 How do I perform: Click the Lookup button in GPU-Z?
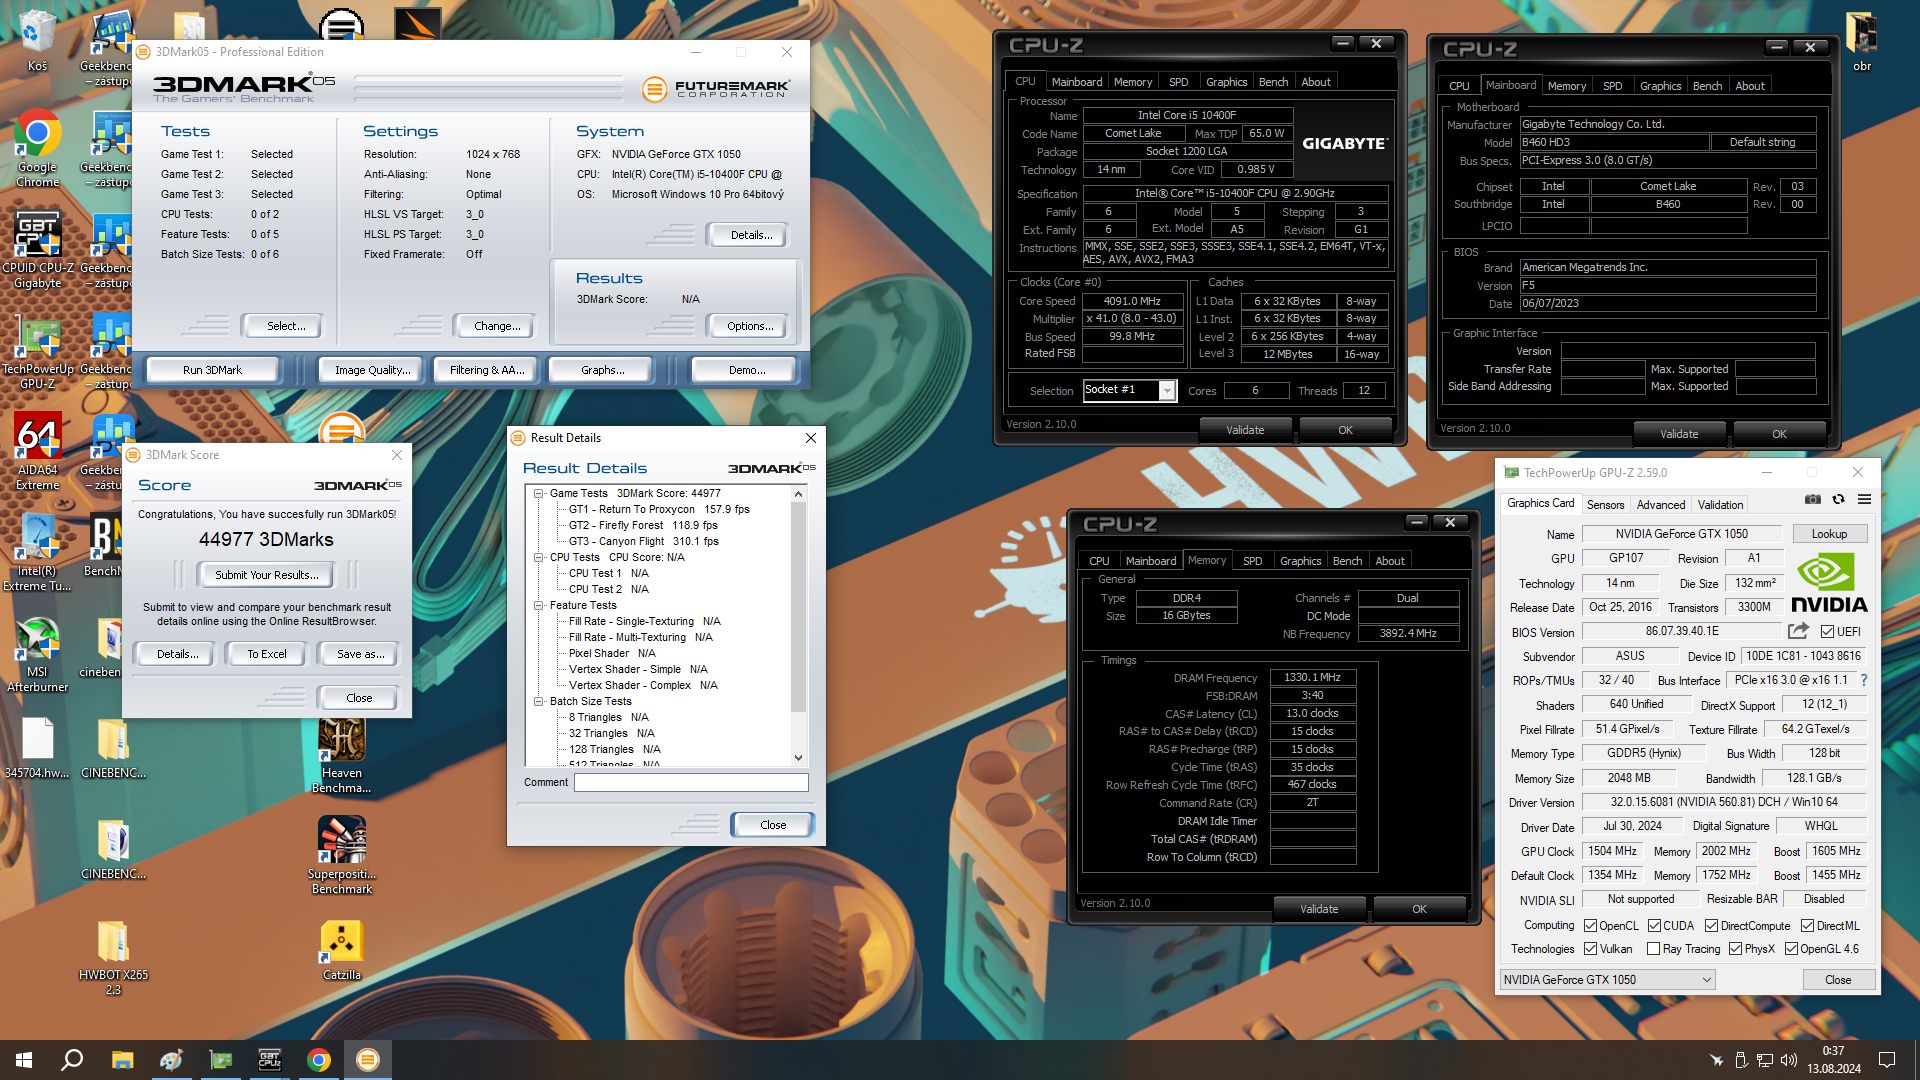1829,534
